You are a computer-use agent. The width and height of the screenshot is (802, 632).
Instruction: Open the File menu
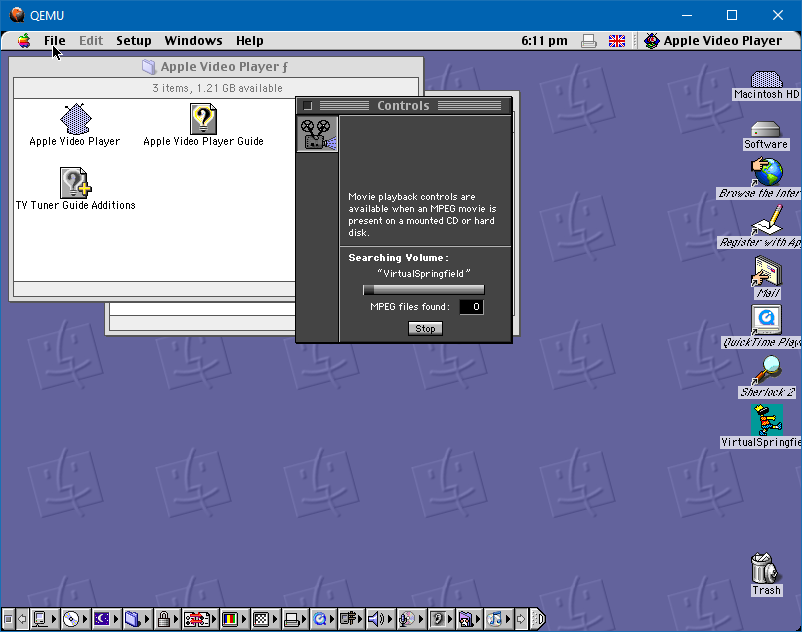point(54,41)
